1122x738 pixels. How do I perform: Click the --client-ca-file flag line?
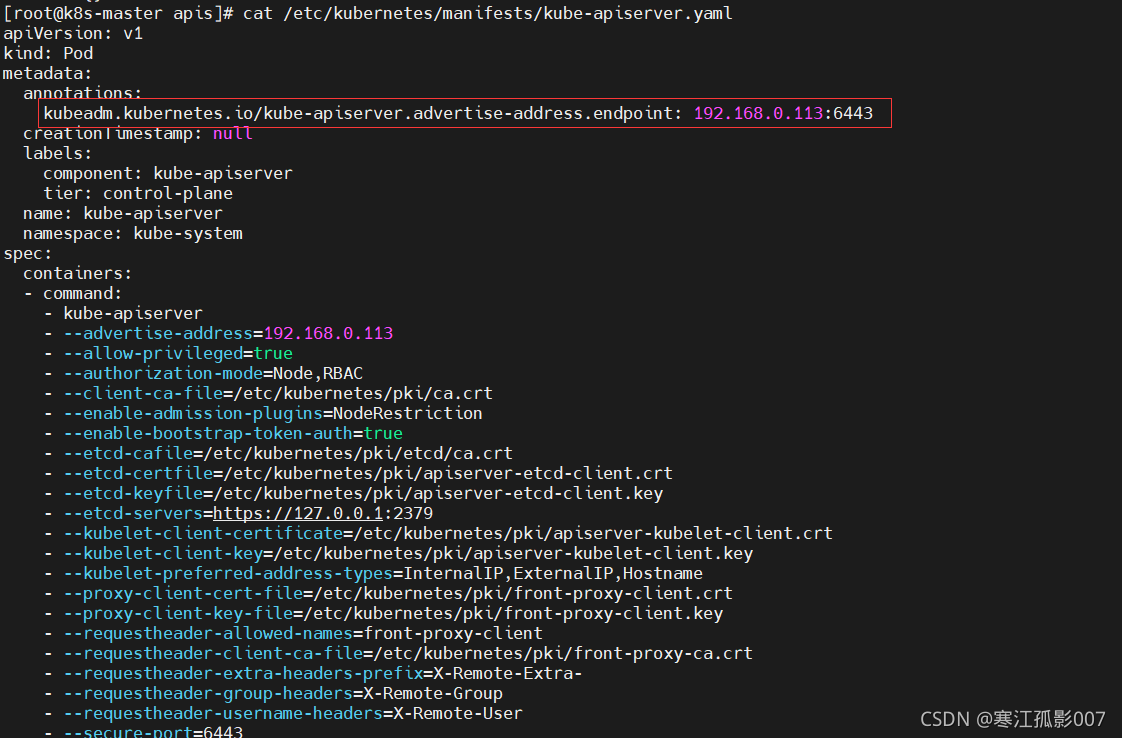pos(268,394)
